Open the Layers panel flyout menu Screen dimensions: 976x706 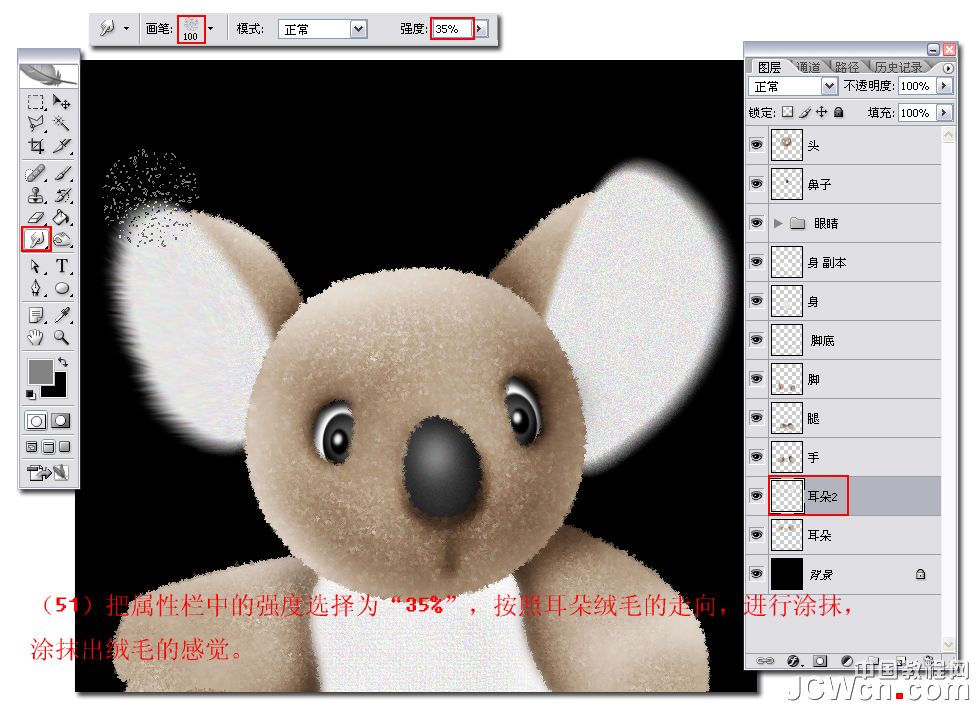point(948,68)
